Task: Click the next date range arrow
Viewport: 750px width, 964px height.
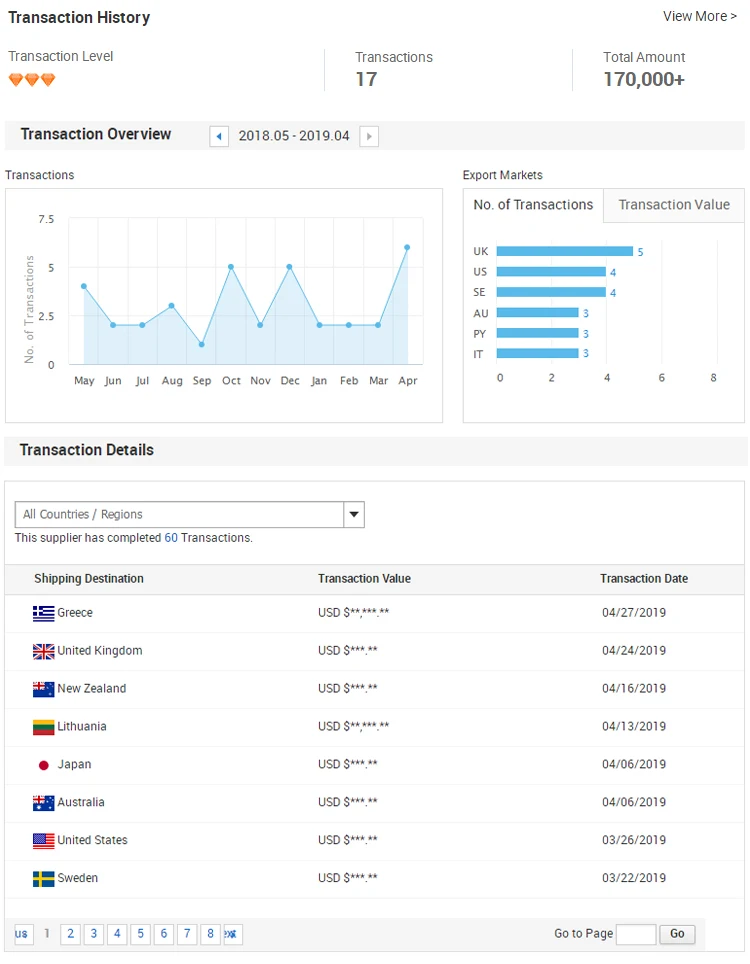Action: (x=369, y=136)
